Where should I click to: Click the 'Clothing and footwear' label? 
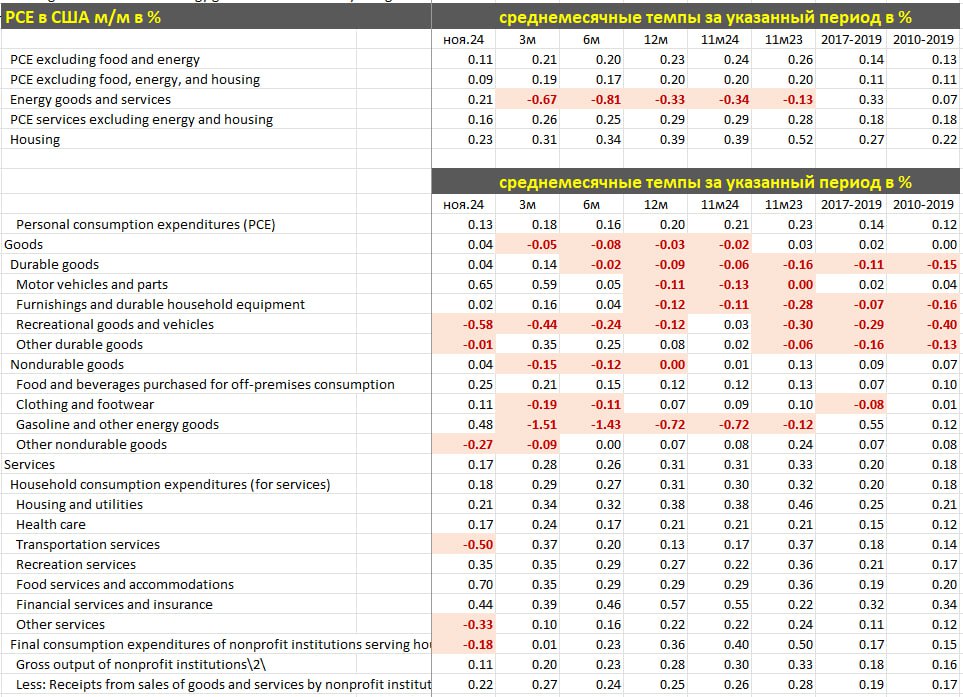pos(85,405)
